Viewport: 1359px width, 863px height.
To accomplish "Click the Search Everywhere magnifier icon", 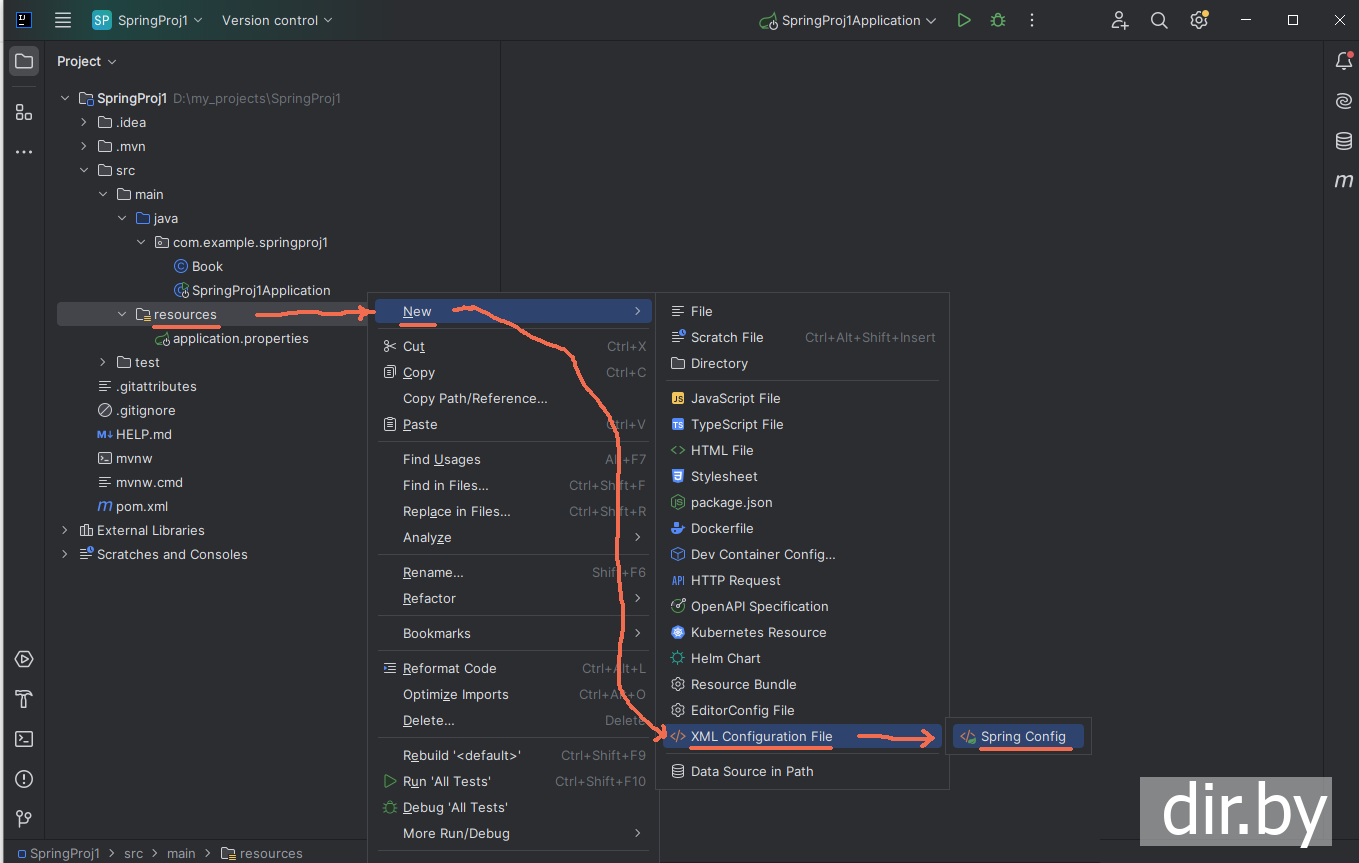I will (1159, 20).
